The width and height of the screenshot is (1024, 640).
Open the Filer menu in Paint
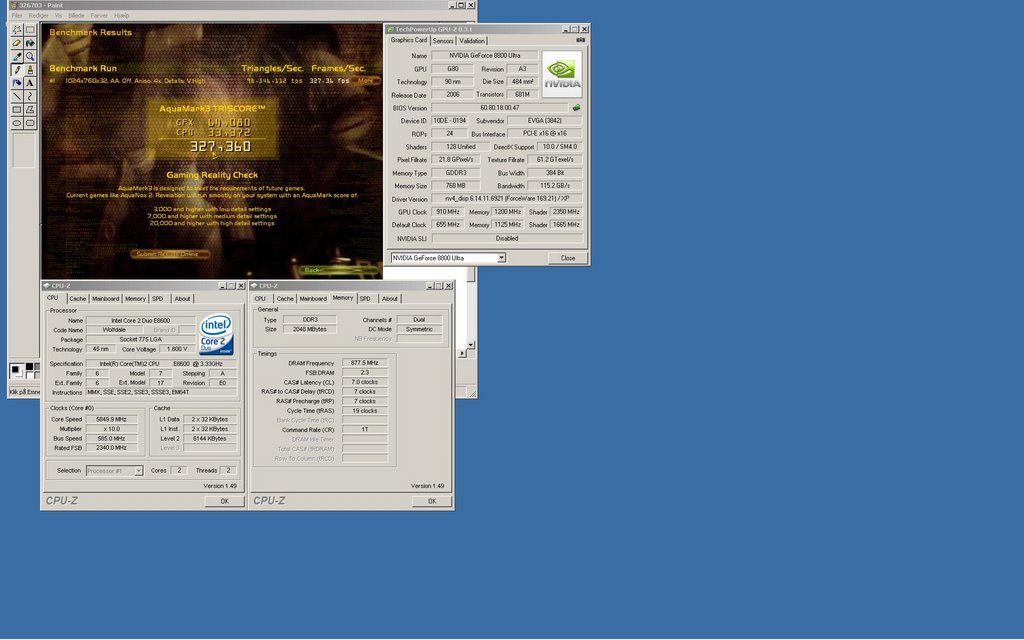[x=17, y=15]
